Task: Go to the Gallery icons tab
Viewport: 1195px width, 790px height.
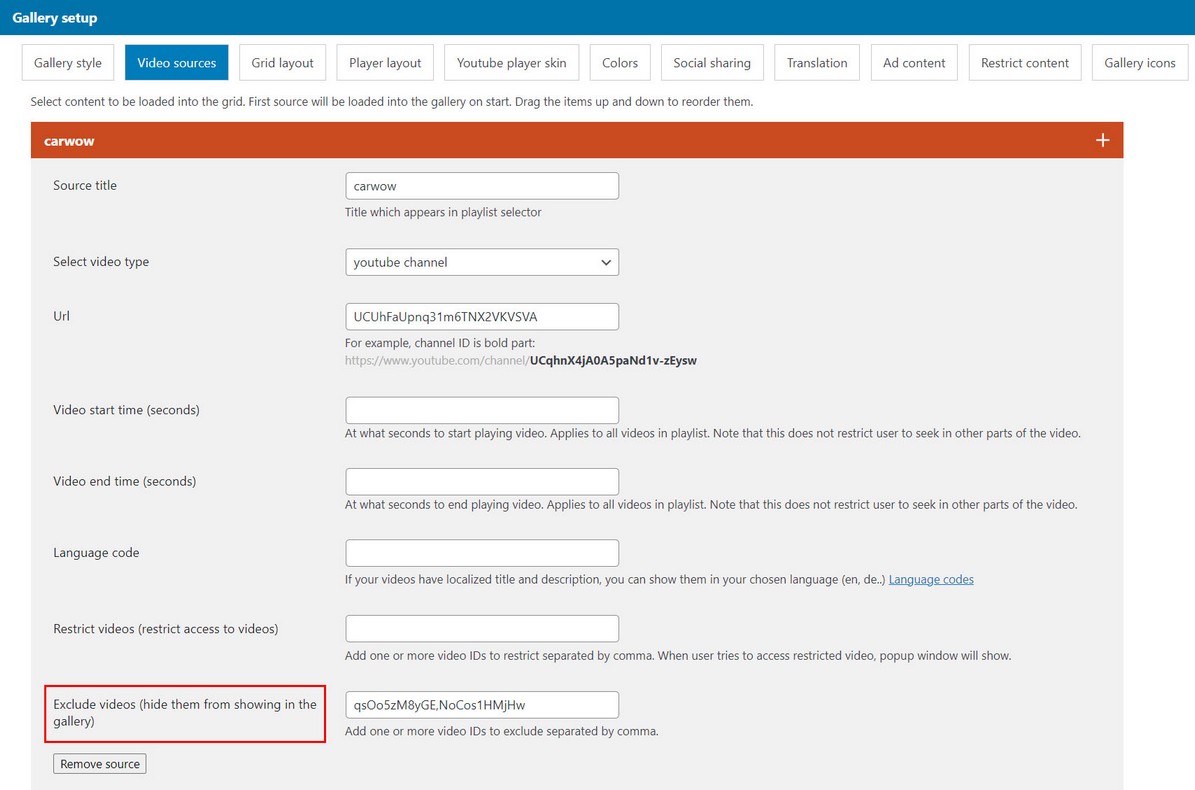Action: (x=1139, y=62)
